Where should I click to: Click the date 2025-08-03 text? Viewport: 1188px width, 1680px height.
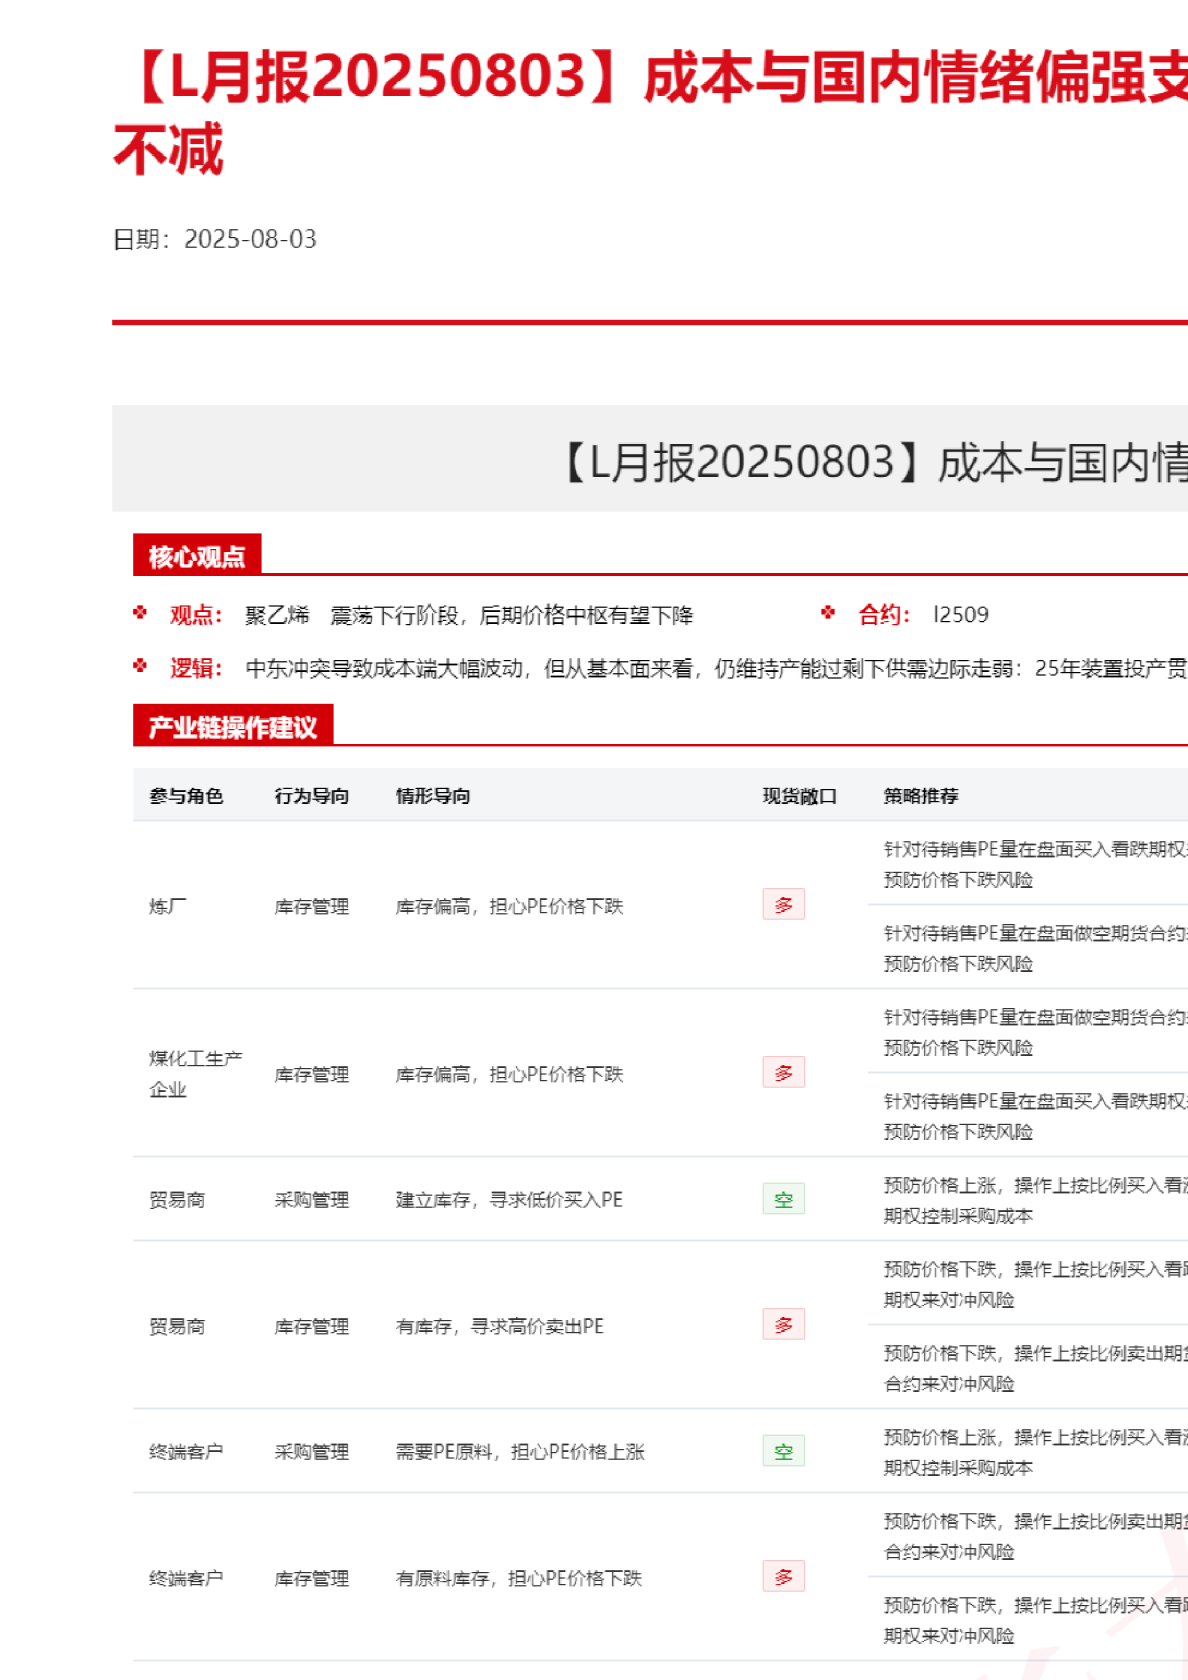pos(250,239)
